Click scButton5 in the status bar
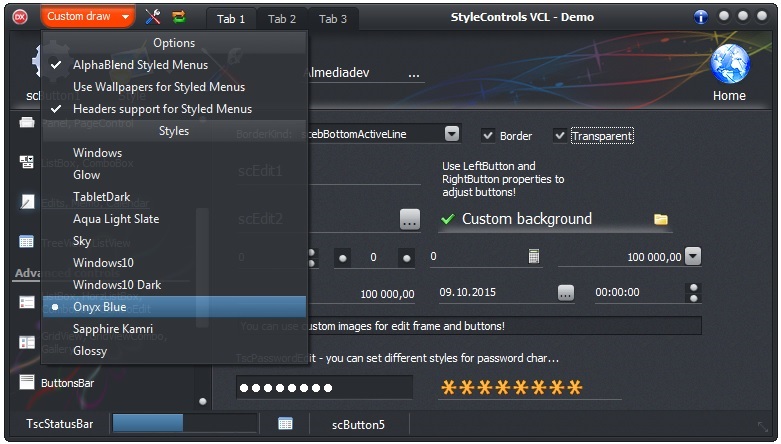The height and width of the screenshot is (444, 781). pos(359,425)
